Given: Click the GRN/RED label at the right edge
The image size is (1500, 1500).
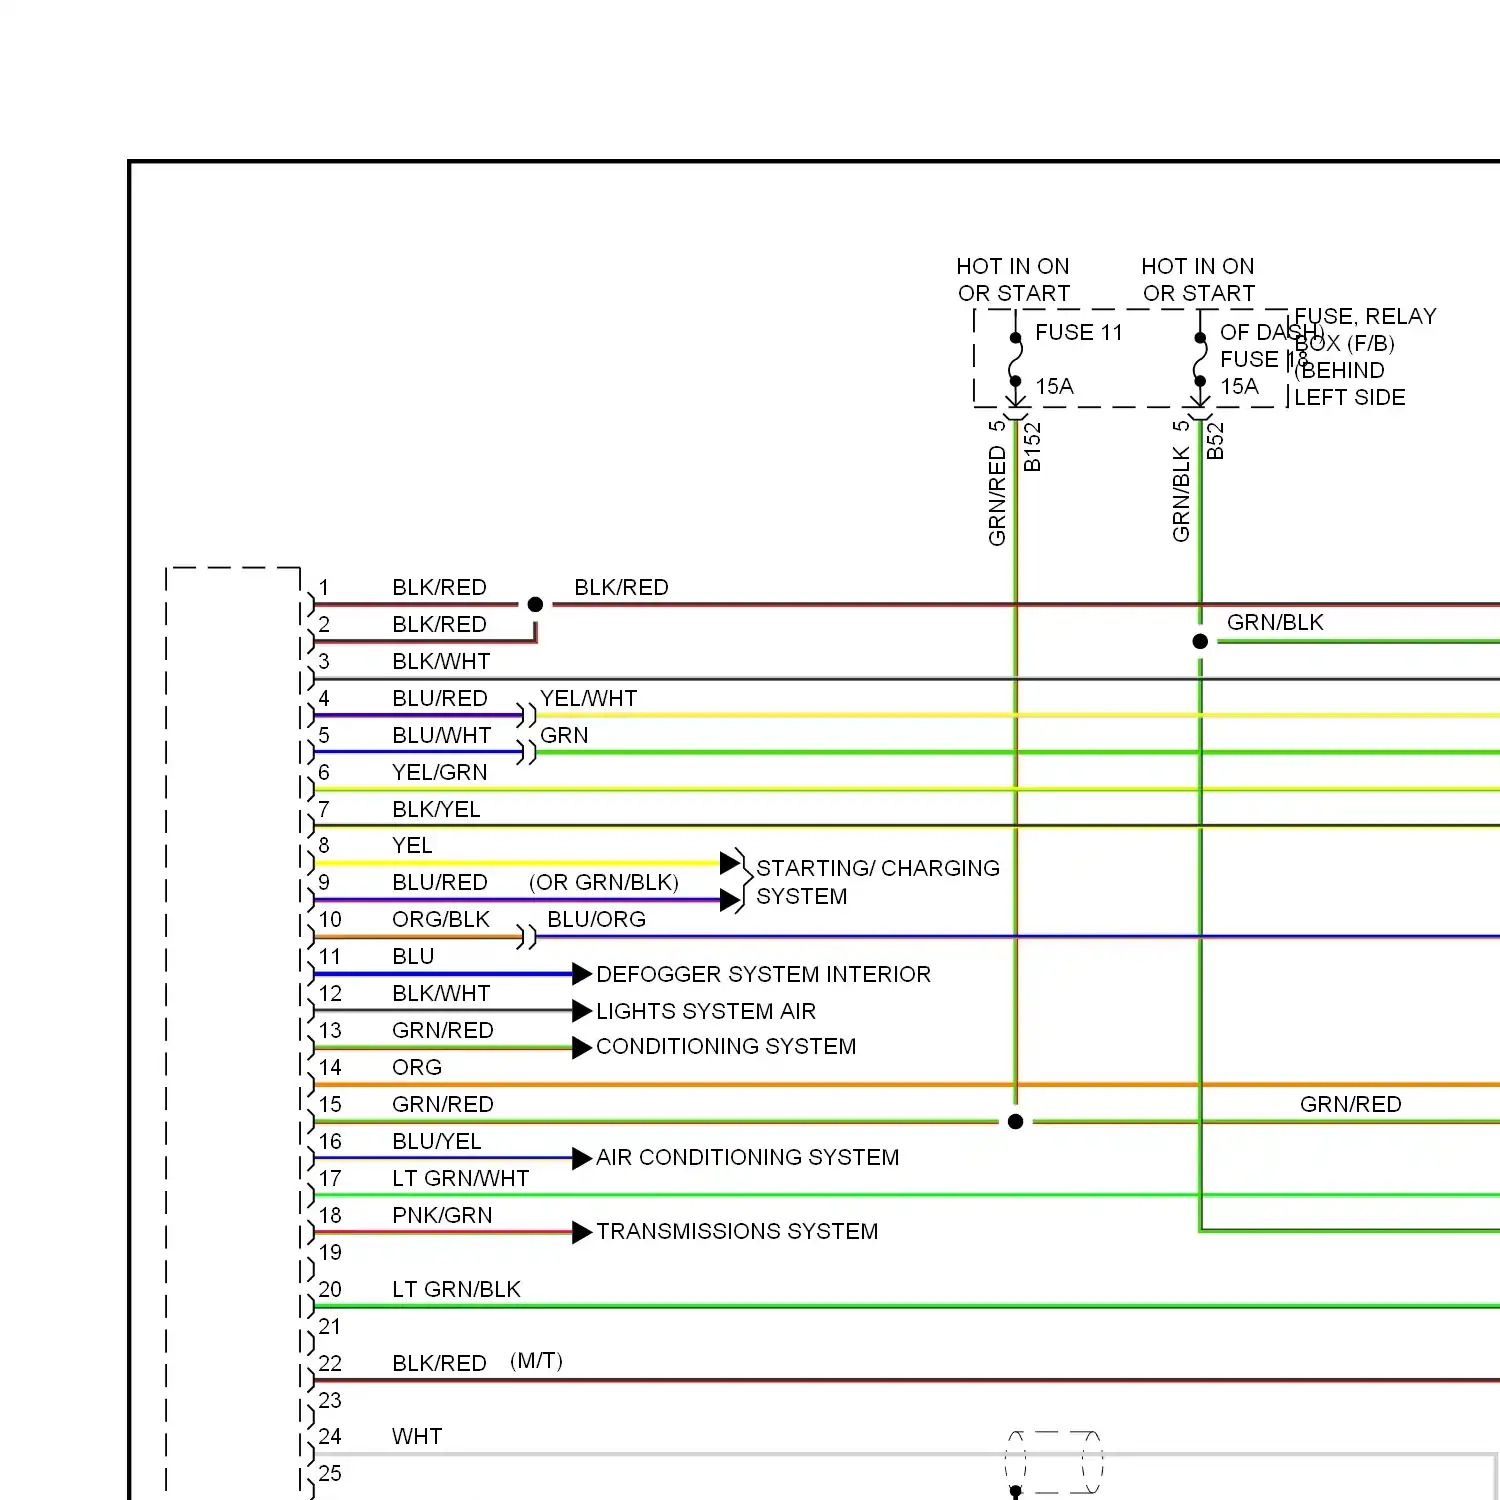Looking at the screenshot, I should click(x=1351, y=1104).
